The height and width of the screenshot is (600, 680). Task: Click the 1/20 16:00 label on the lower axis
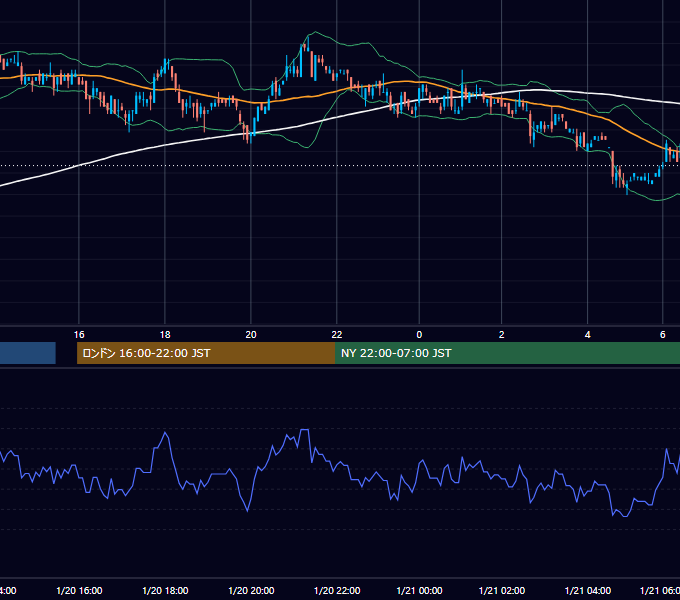pos(79,590)
